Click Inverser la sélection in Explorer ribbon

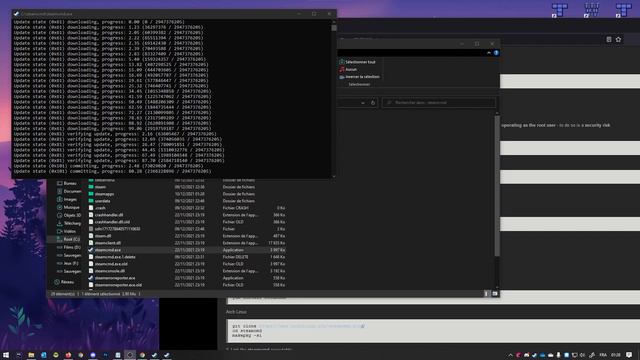click(359, 77)
